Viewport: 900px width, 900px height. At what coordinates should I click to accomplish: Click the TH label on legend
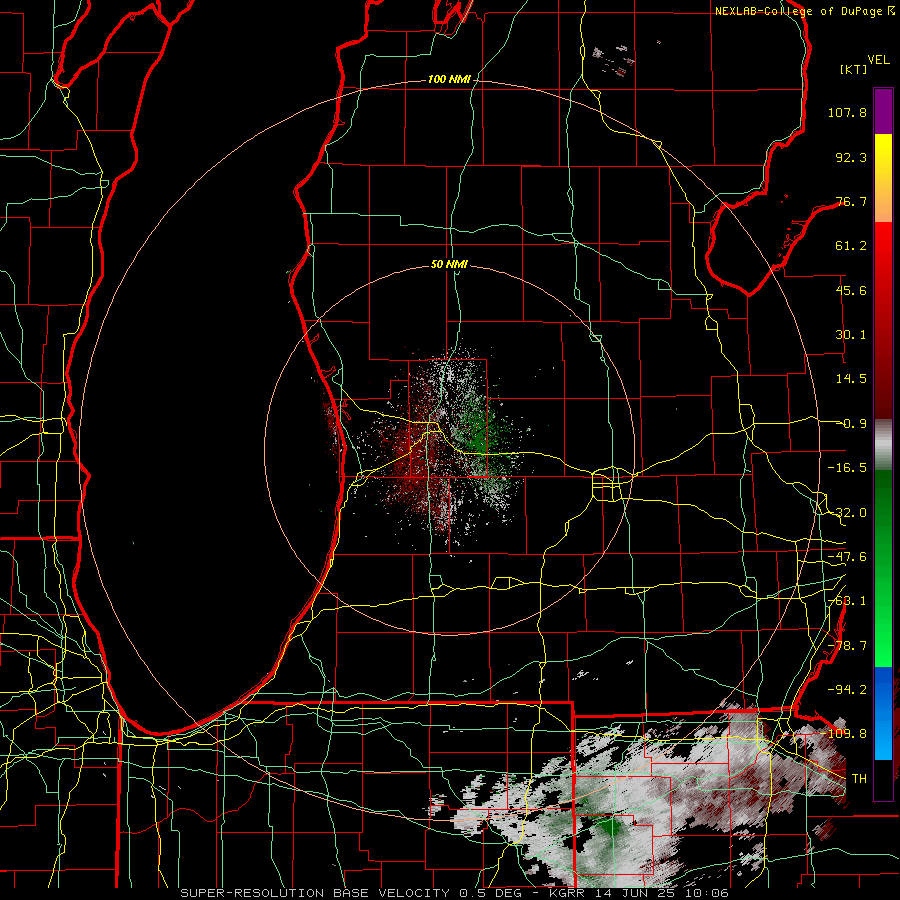tap(859, 779)
